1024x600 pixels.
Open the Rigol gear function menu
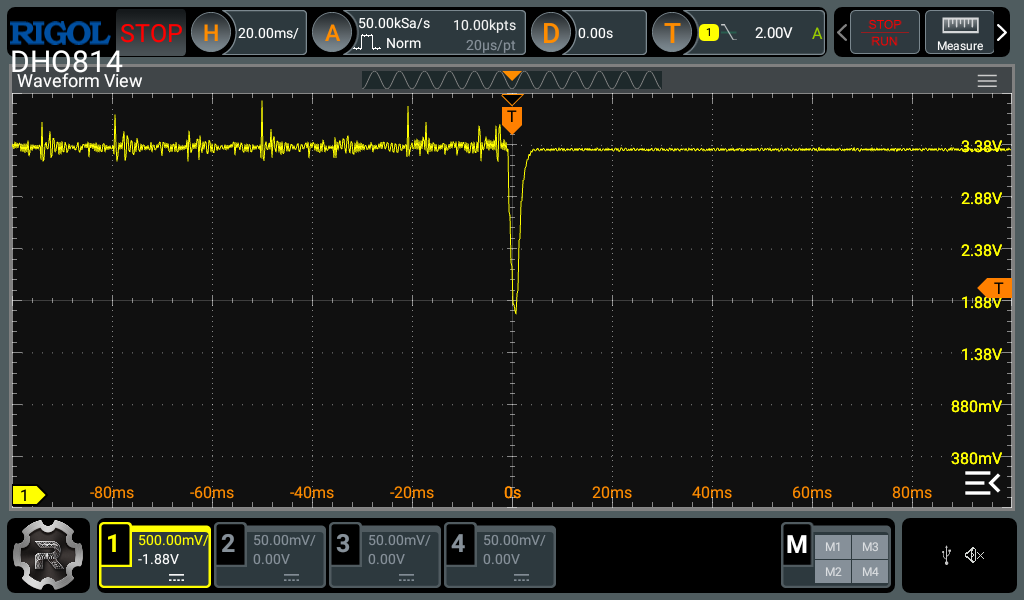coord(49,556)
